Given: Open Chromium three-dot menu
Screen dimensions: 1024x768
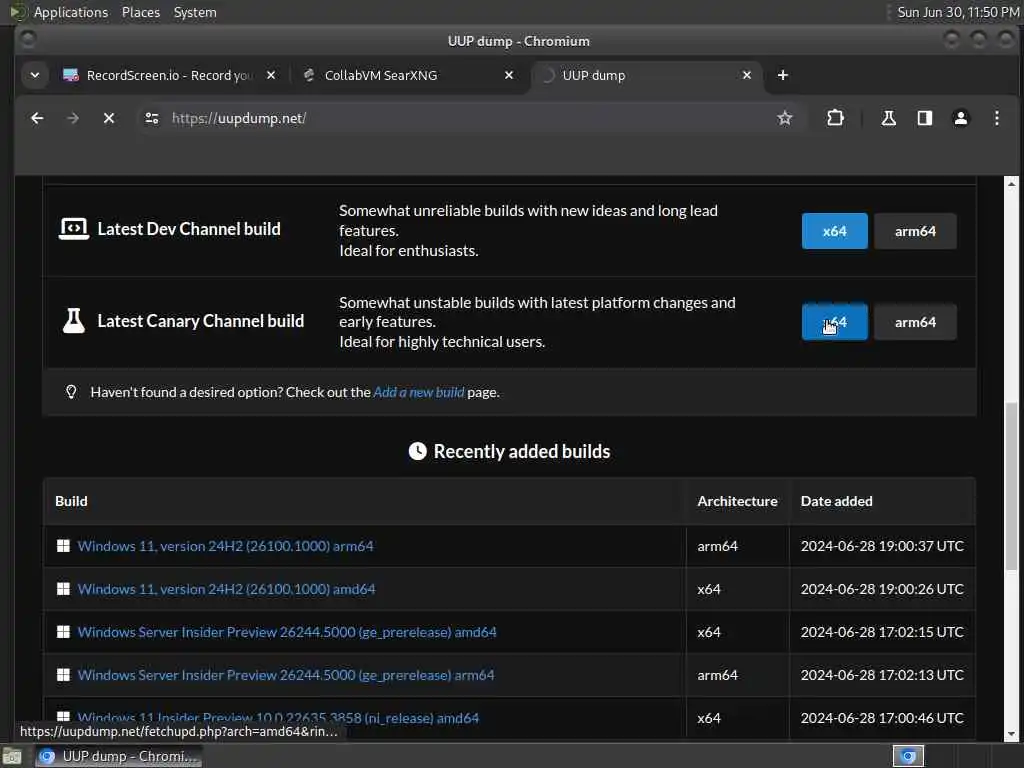Looking at the screenshot, I should click(x=997, y=118).
